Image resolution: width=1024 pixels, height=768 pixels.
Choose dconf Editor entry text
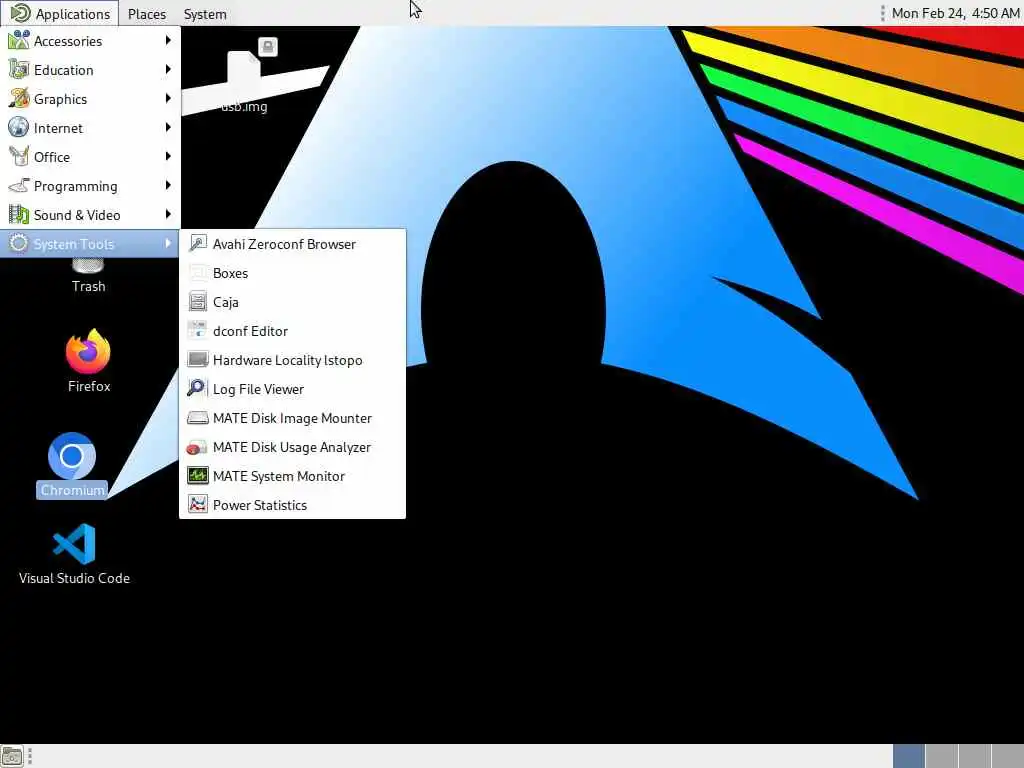[250, 331]
